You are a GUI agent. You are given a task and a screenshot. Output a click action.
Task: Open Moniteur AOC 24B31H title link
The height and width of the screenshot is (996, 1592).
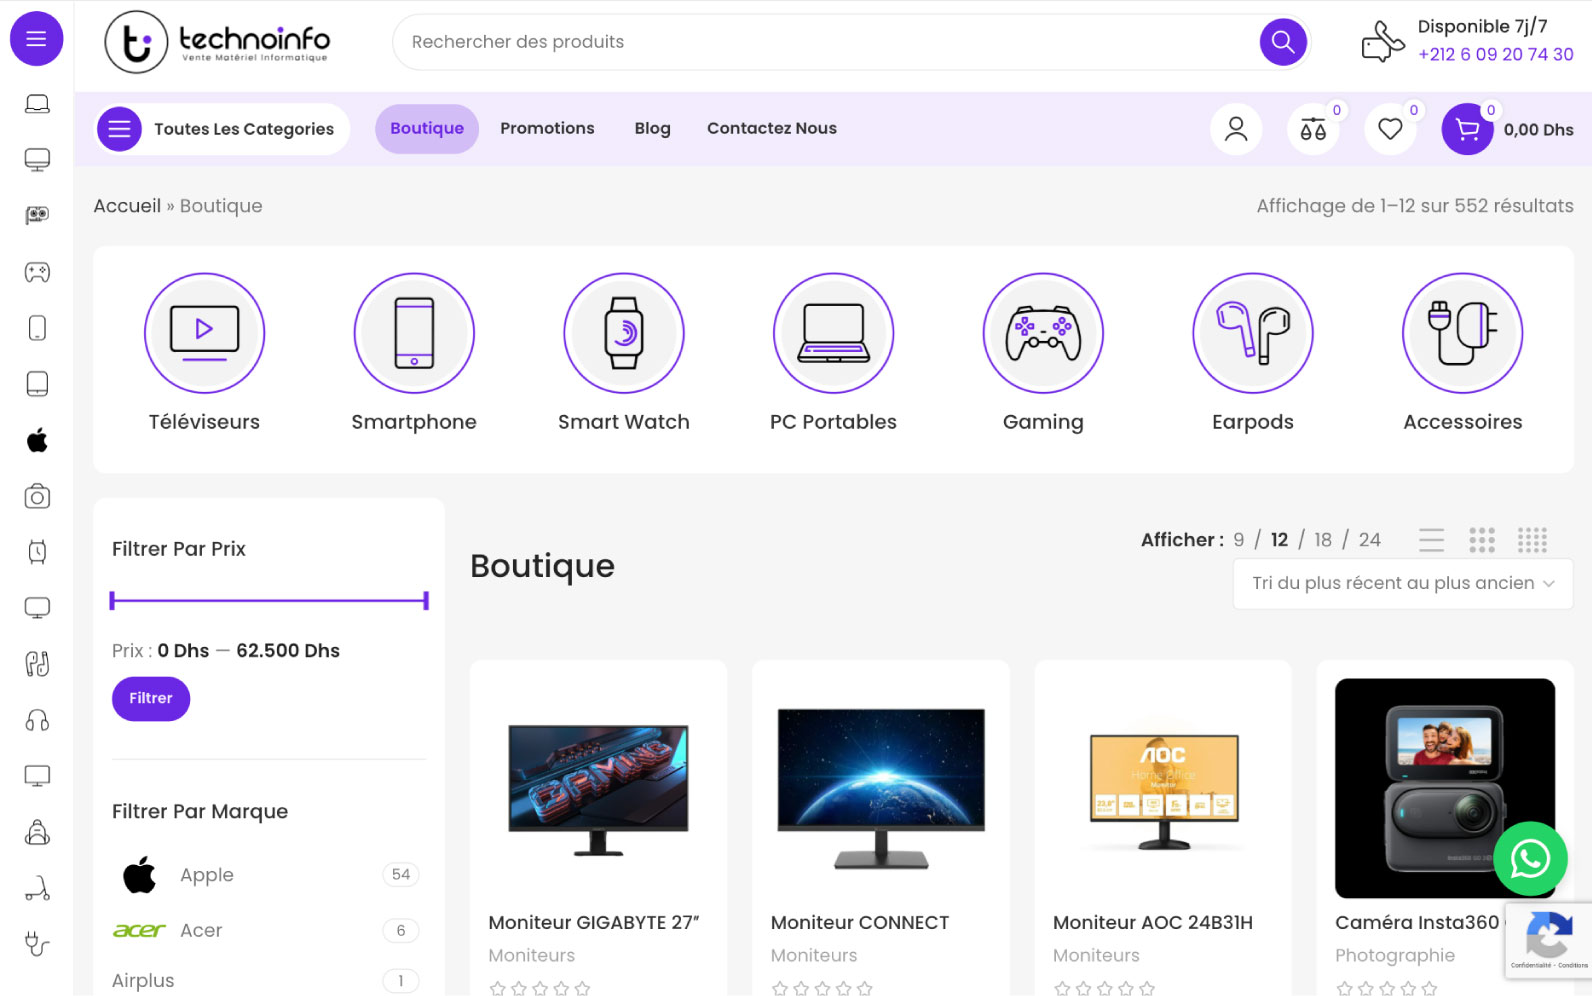(1153, 923)
